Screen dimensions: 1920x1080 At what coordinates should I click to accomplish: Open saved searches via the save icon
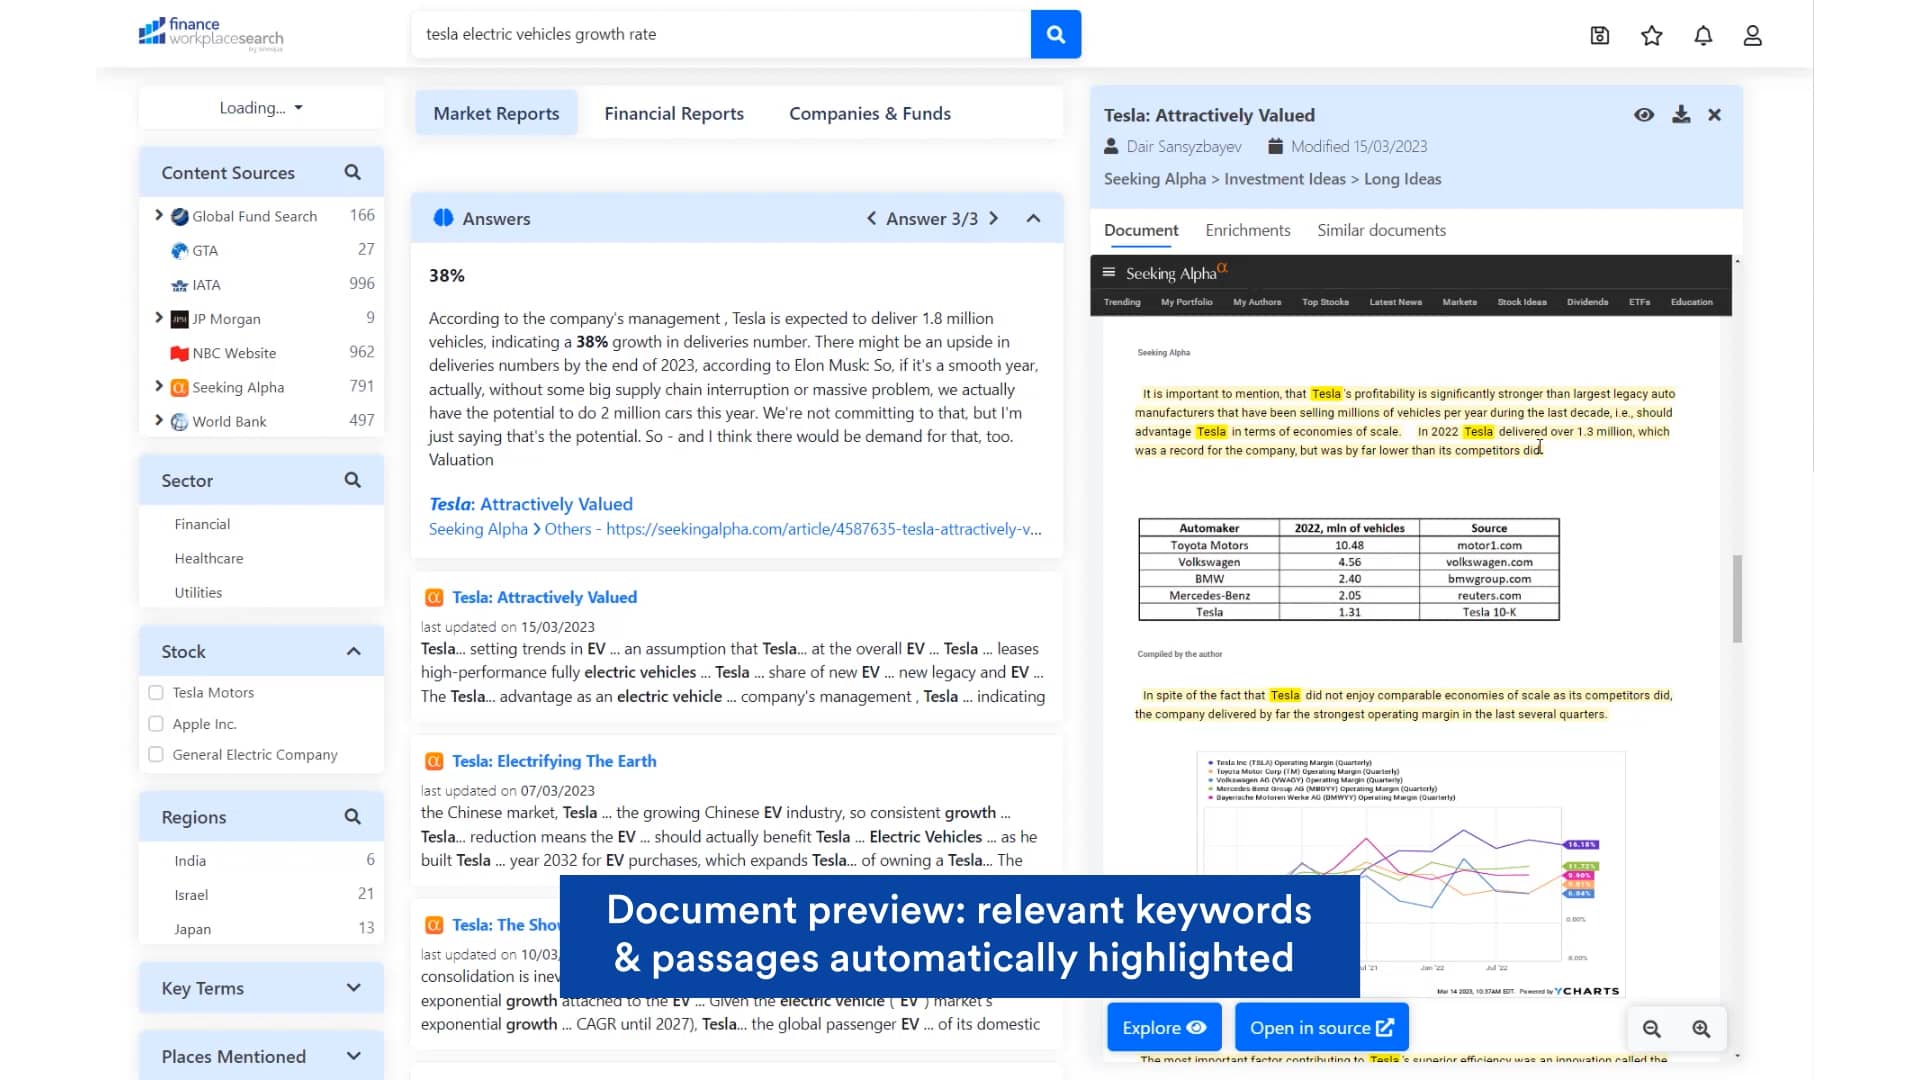click(1600, 35)
